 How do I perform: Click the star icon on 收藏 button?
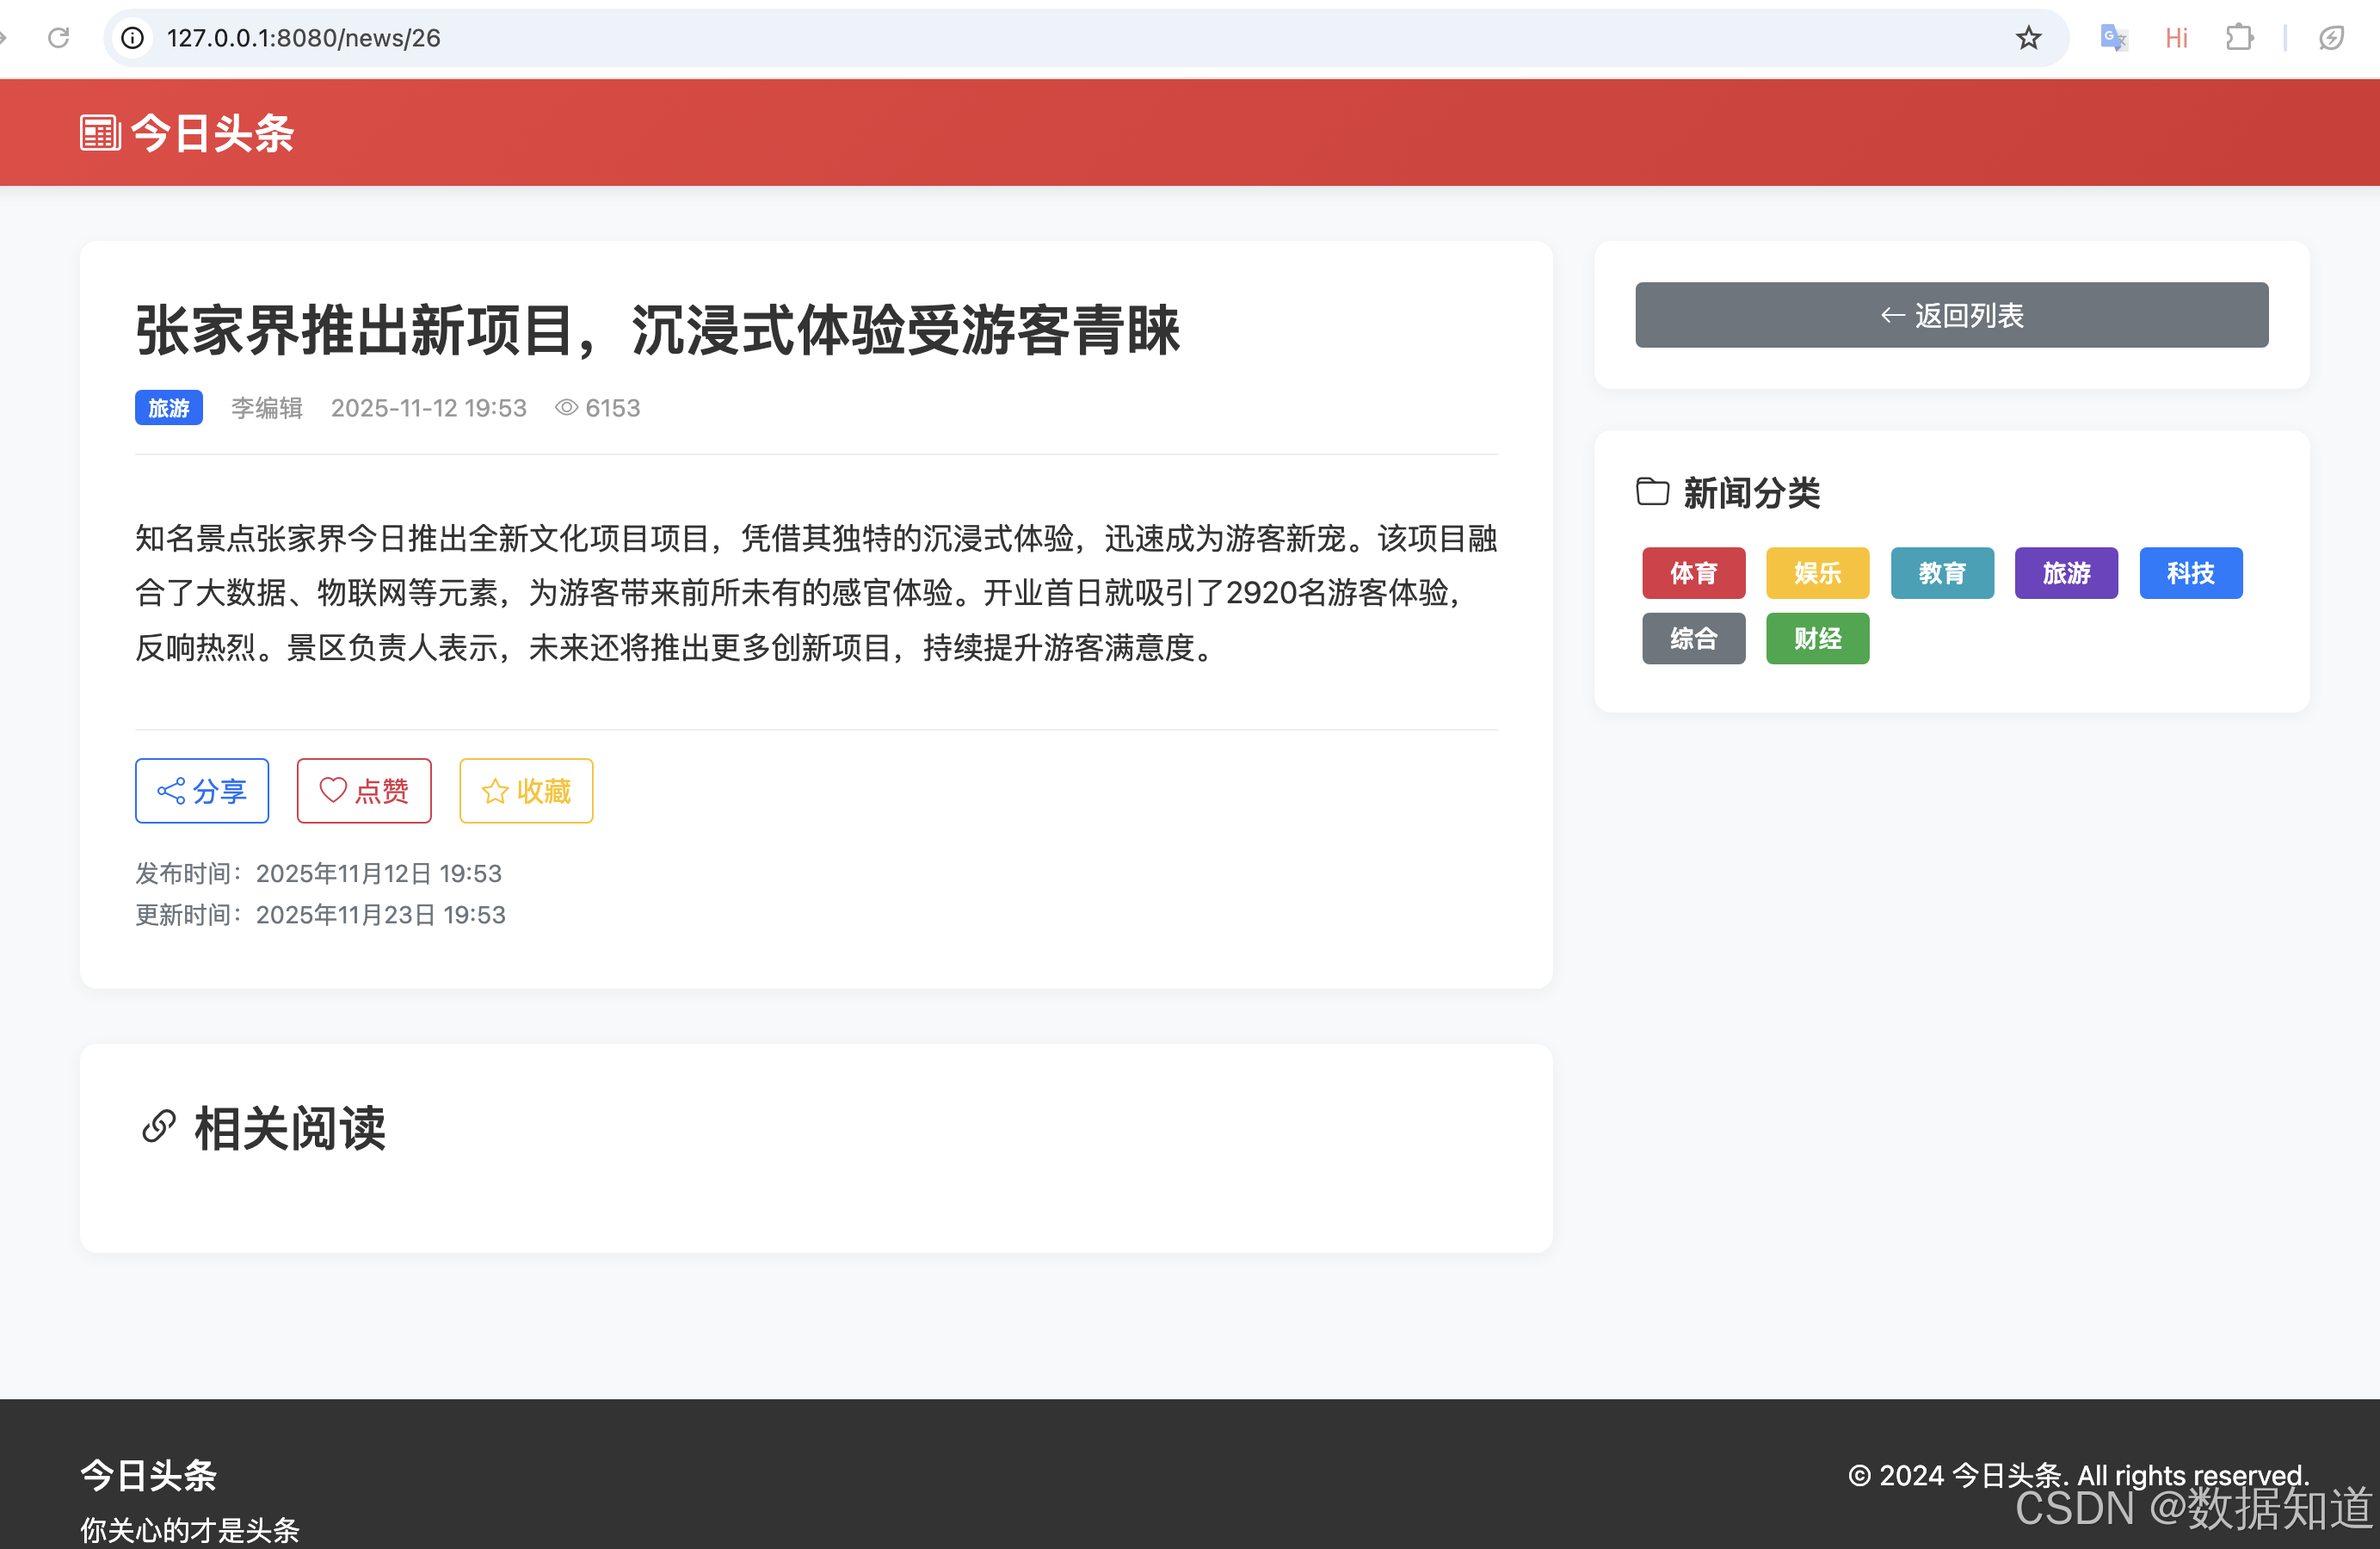tap(494, 790)
